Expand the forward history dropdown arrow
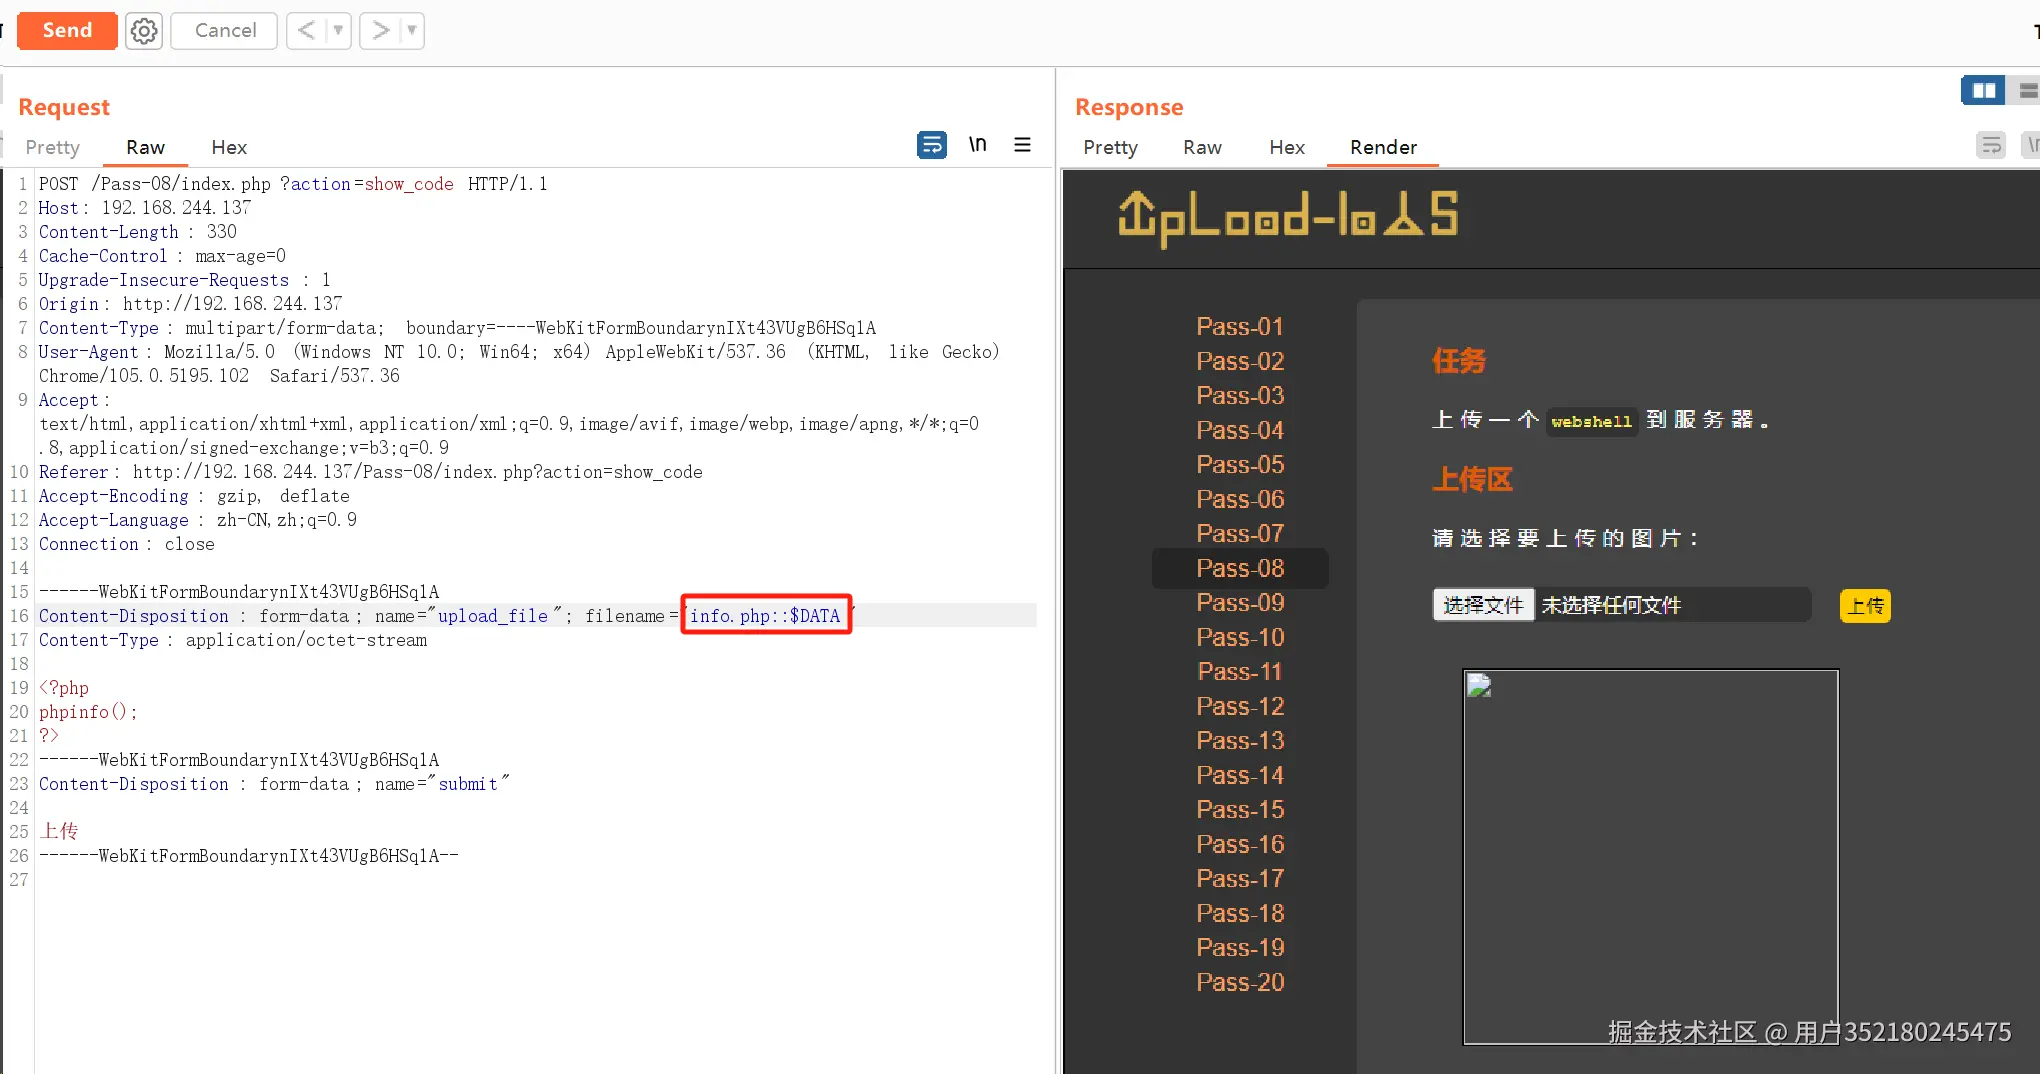Image resolution: width=2040 pixels, height=1074 pixels. click(412, 31)
